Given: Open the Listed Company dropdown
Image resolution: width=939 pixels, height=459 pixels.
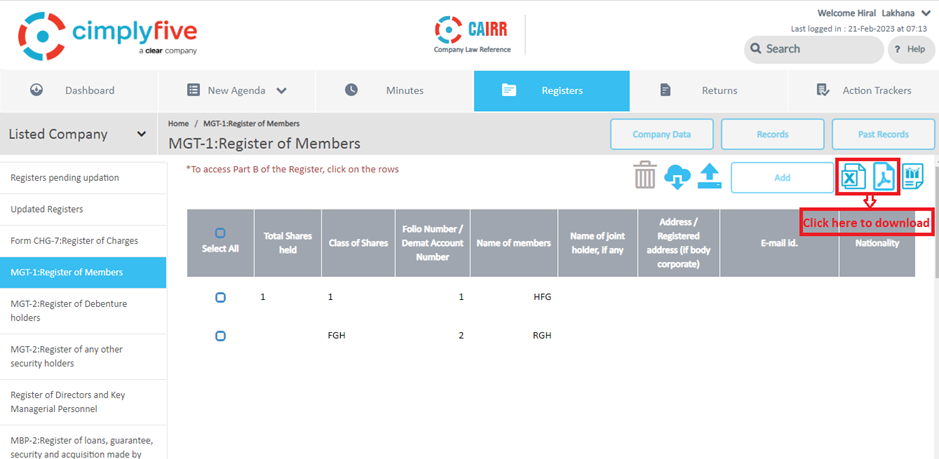Looking at the screenshot, I should 78,134.
